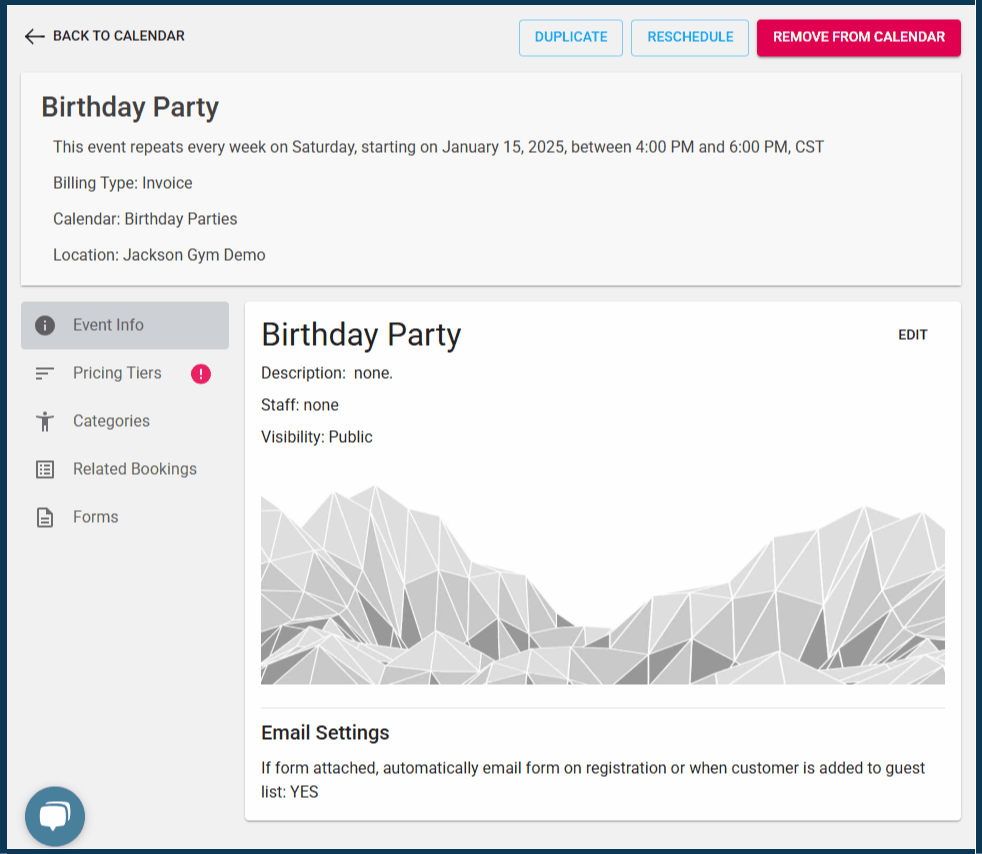Click the Categories person icon
The width and height of the screenshot is (982, 854).
pyautogui.click(x=45, y=421)
